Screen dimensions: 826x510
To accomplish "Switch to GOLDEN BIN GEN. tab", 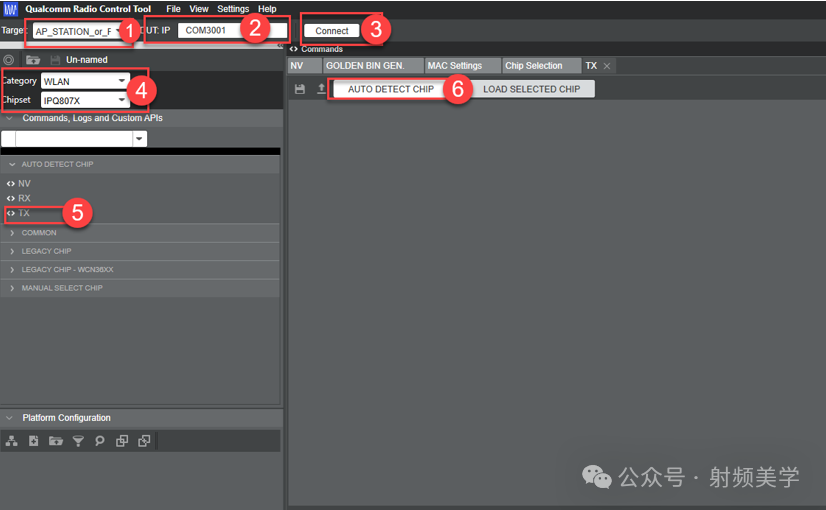I will (x=373, y=66).
